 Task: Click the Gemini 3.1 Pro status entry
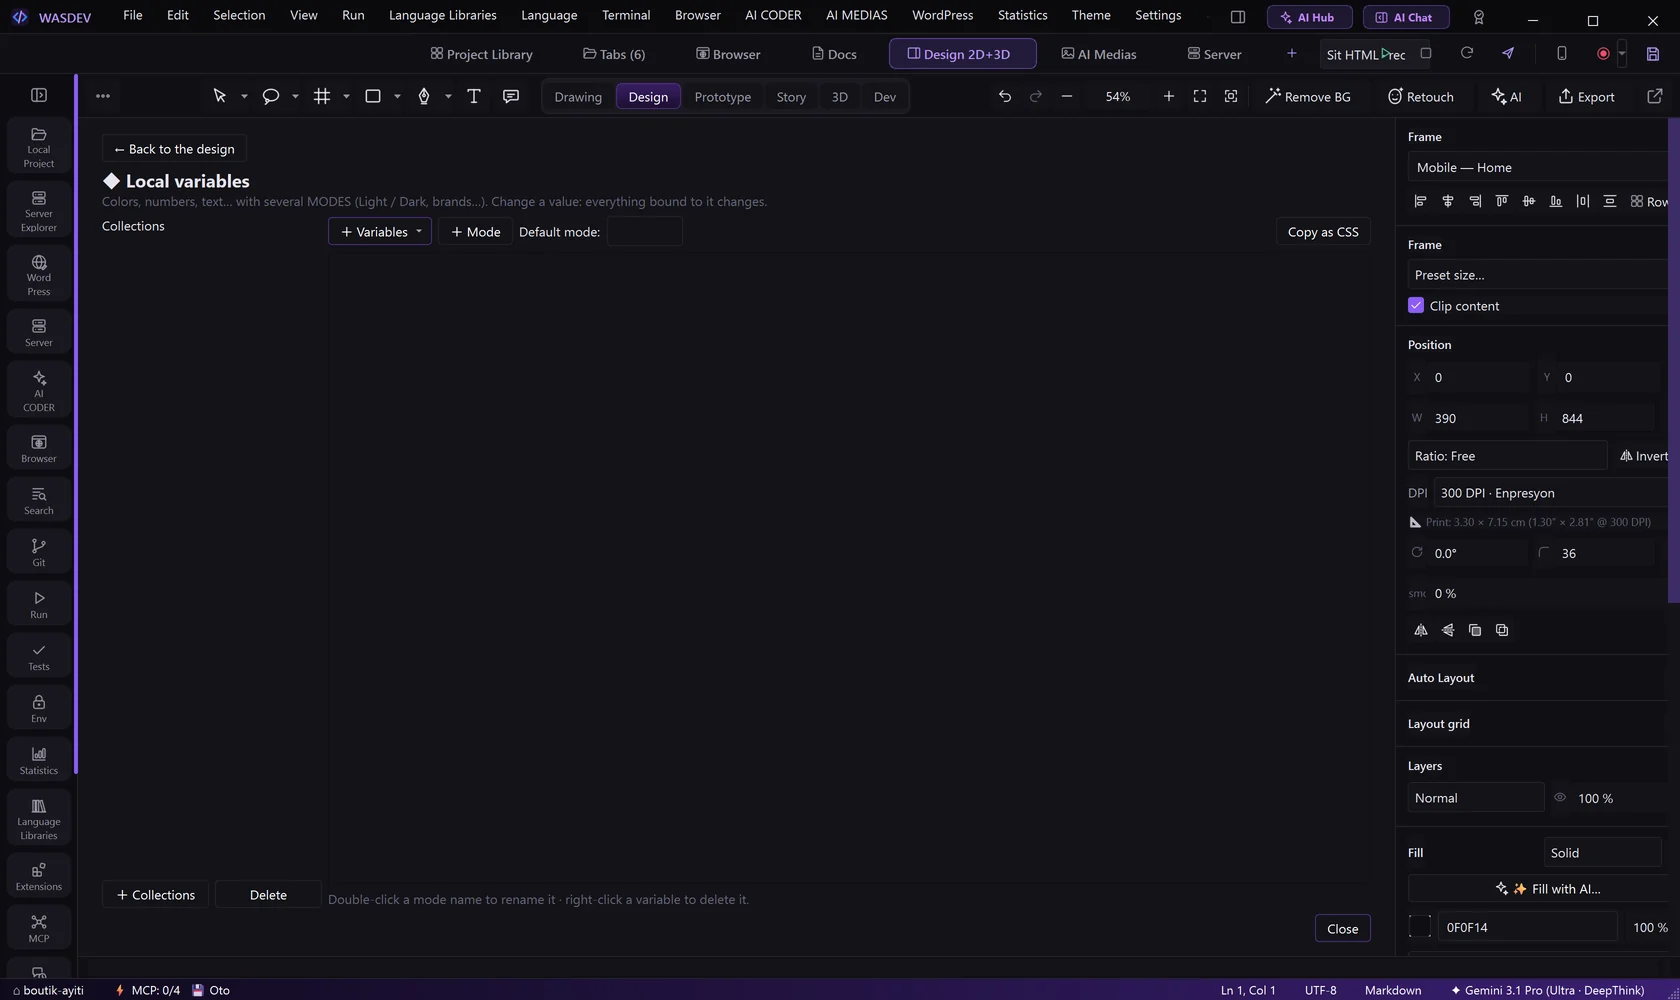[1546, 990]
